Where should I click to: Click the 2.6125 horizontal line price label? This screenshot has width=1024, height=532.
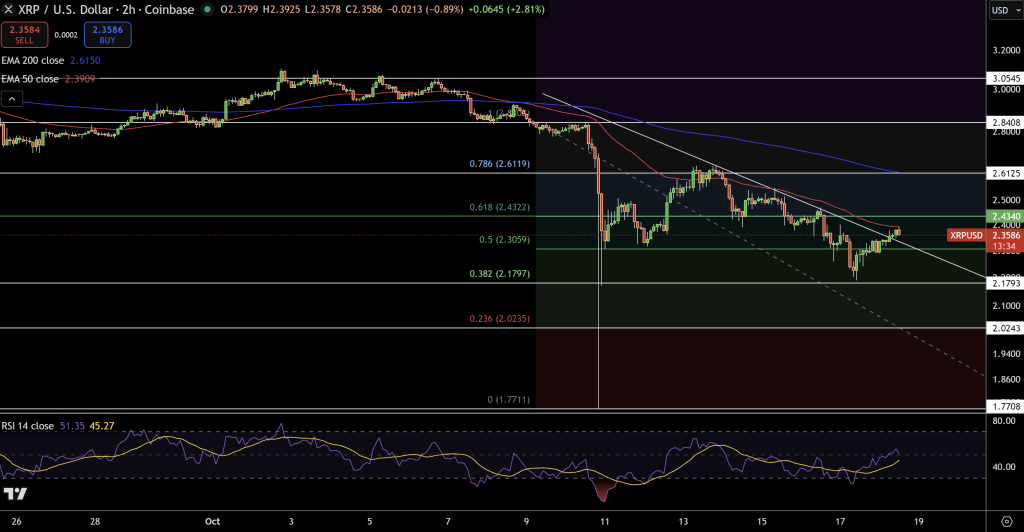[1002, 173]
